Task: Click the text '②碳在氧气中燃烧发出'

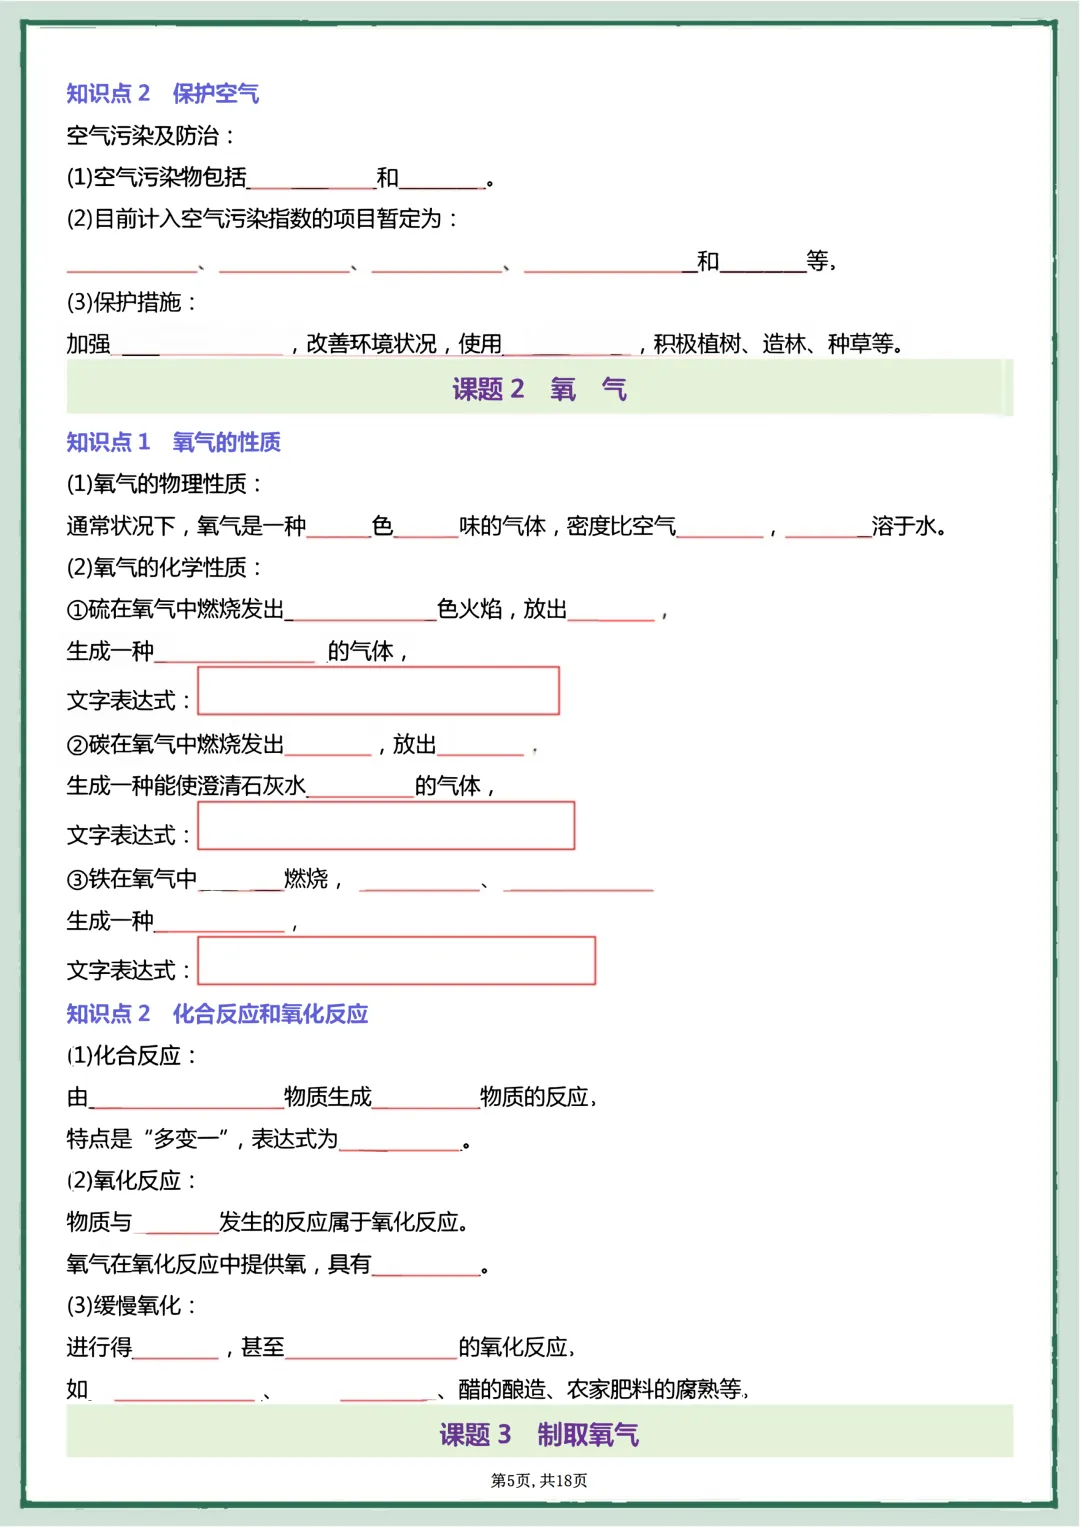Action: click(176, 744)
